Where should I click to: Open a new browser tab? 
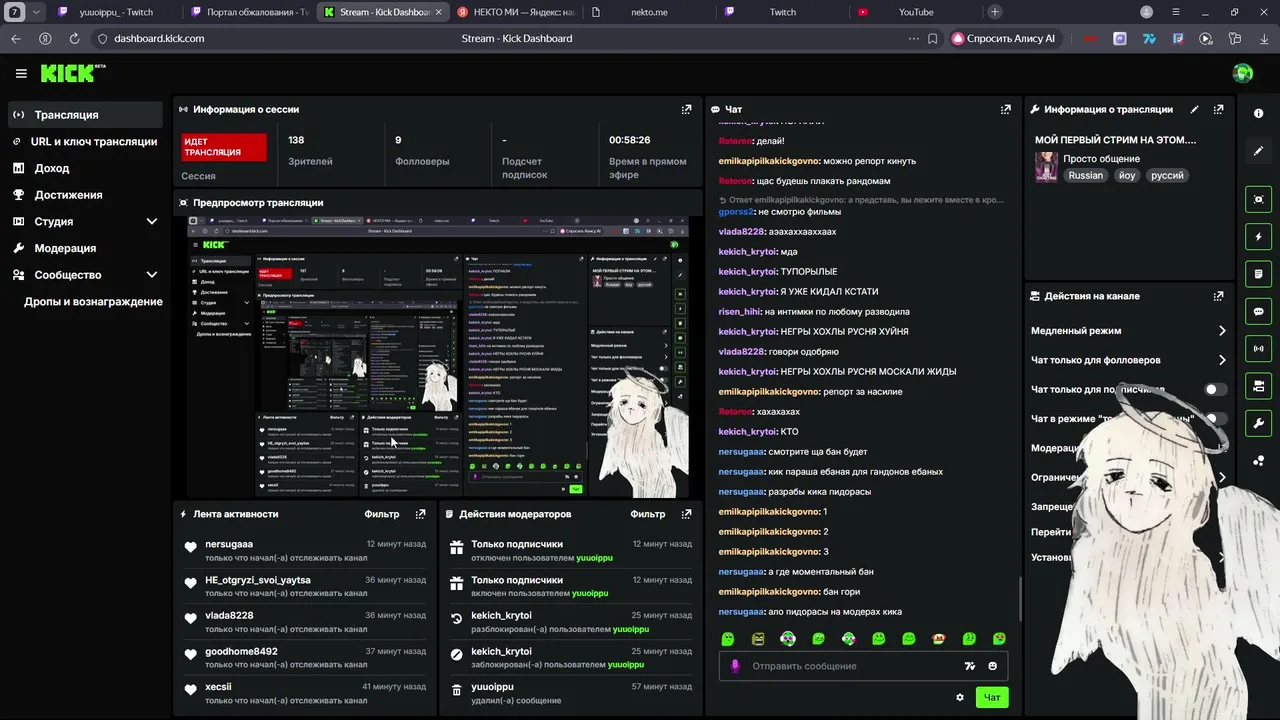tap(994, 12)
